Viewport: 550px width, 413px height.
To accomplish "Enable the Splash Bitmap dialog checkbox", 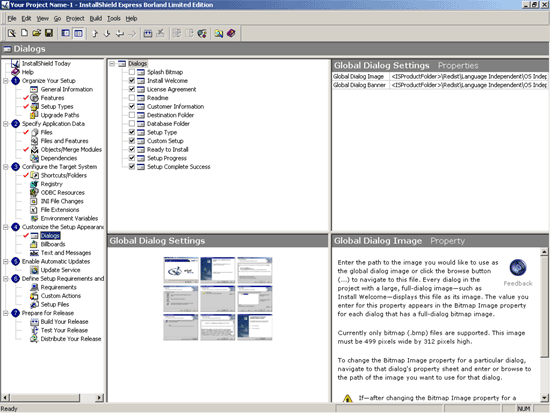I will (132, 72).
